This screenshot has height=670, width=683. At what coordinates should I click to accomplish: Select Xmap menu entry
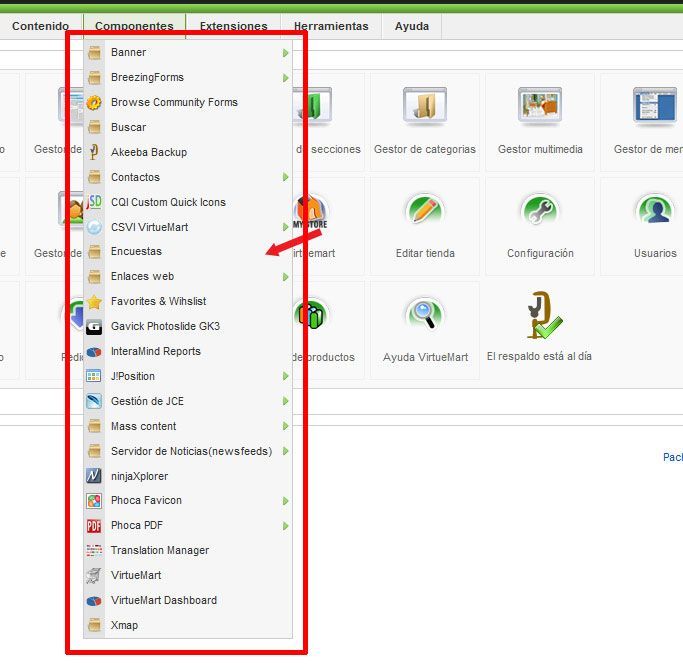point(188,625)
